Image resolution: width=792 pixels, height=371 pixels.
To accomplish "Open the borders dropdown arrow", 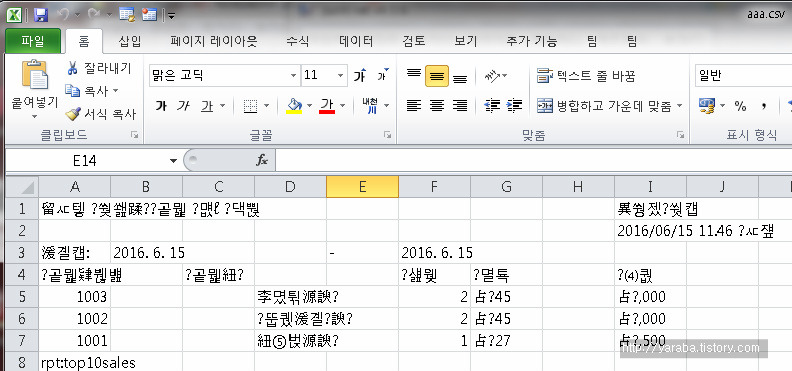I will [x=266, y=106].
